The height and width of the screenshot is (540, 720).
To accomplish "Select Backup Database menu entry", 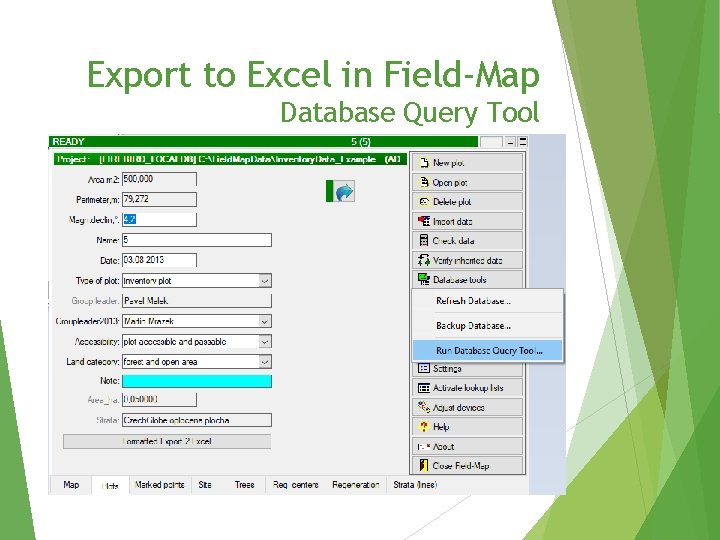I will (487, 326).
